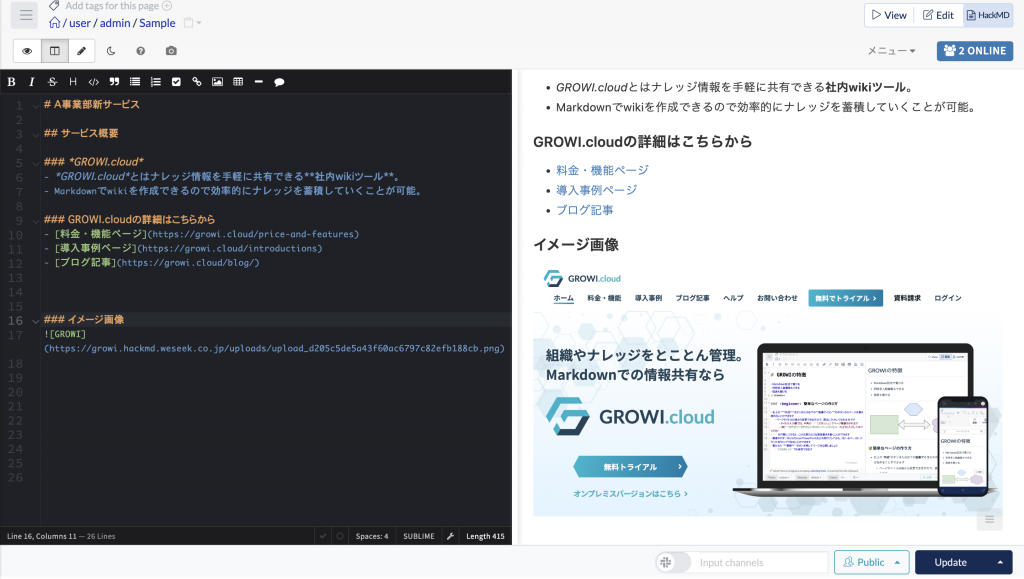The image size is (1024, 579).
Task: Change indentation via Spaces: 4
Action: [x=372, y=536]
